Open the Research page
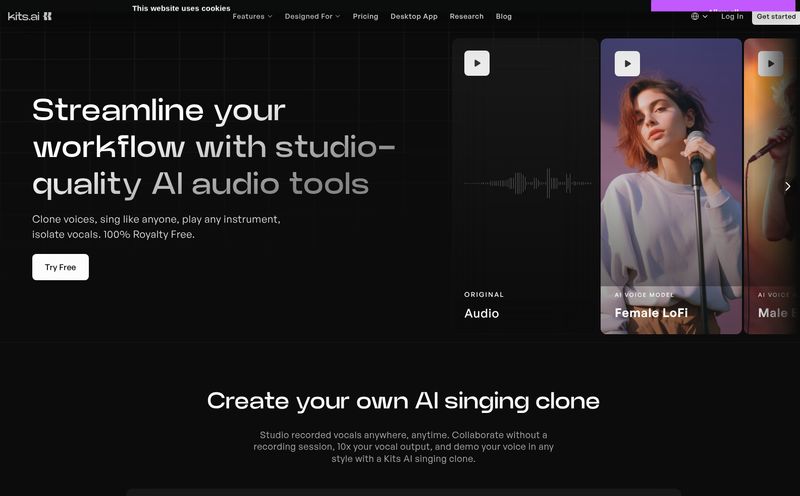Viewport: 800px width, 496px height. [466, 16]
